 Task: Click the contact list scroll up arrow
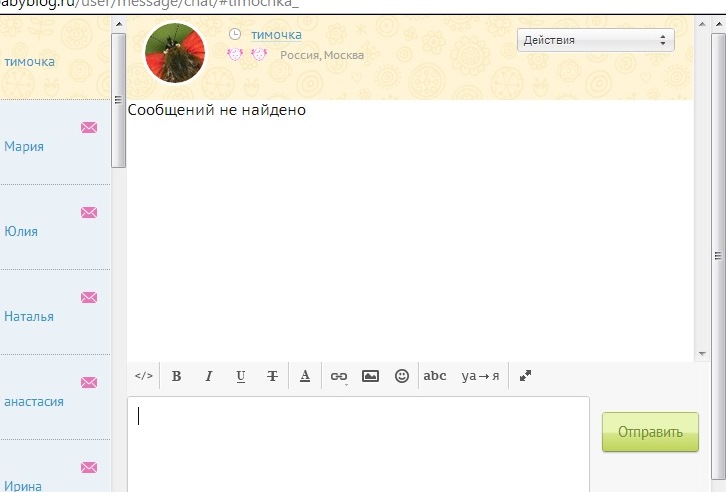tap(119, 24)
